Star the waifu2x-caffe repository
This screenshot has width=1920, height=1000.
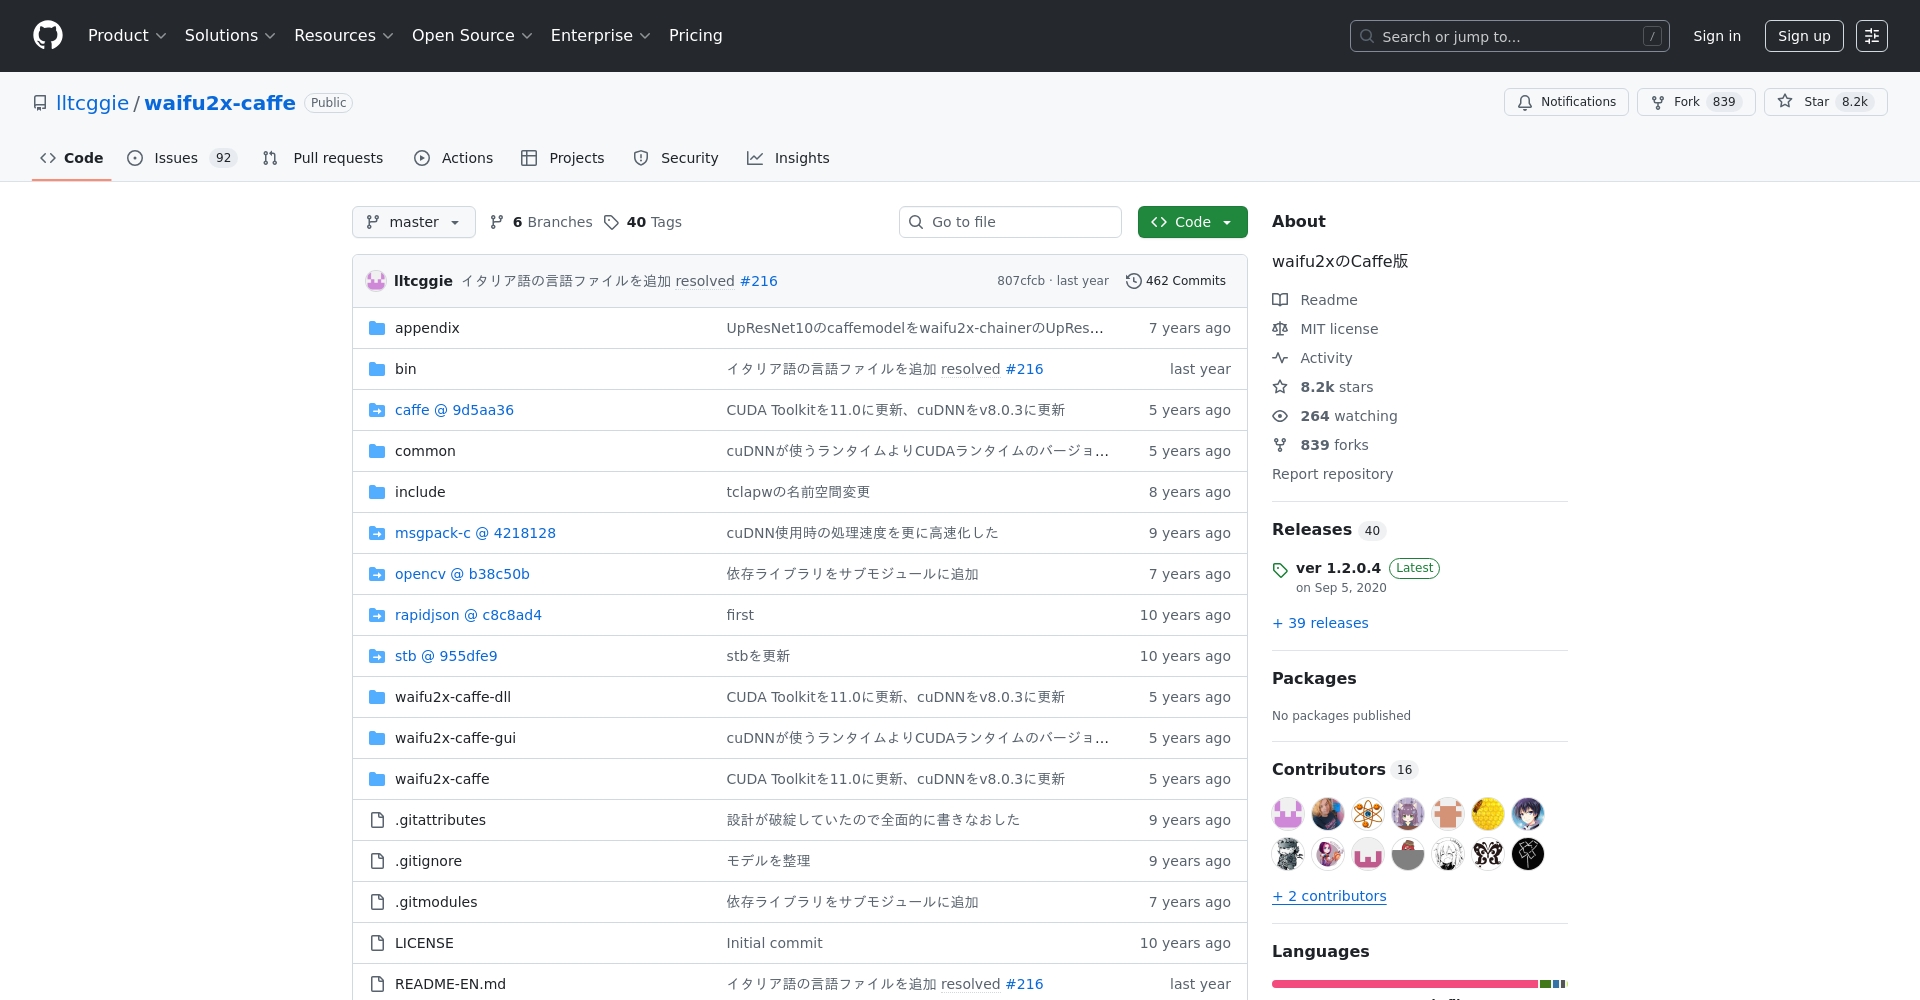[x=1826, y=102]
